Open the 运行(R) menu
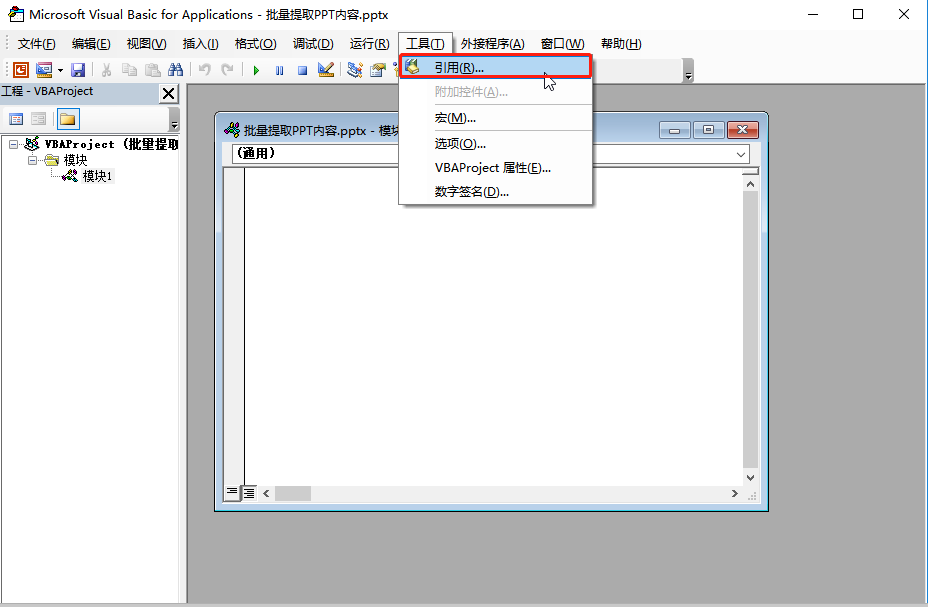Image resolution: width=928 pixels, height=607 pixels. pos(369,44)
